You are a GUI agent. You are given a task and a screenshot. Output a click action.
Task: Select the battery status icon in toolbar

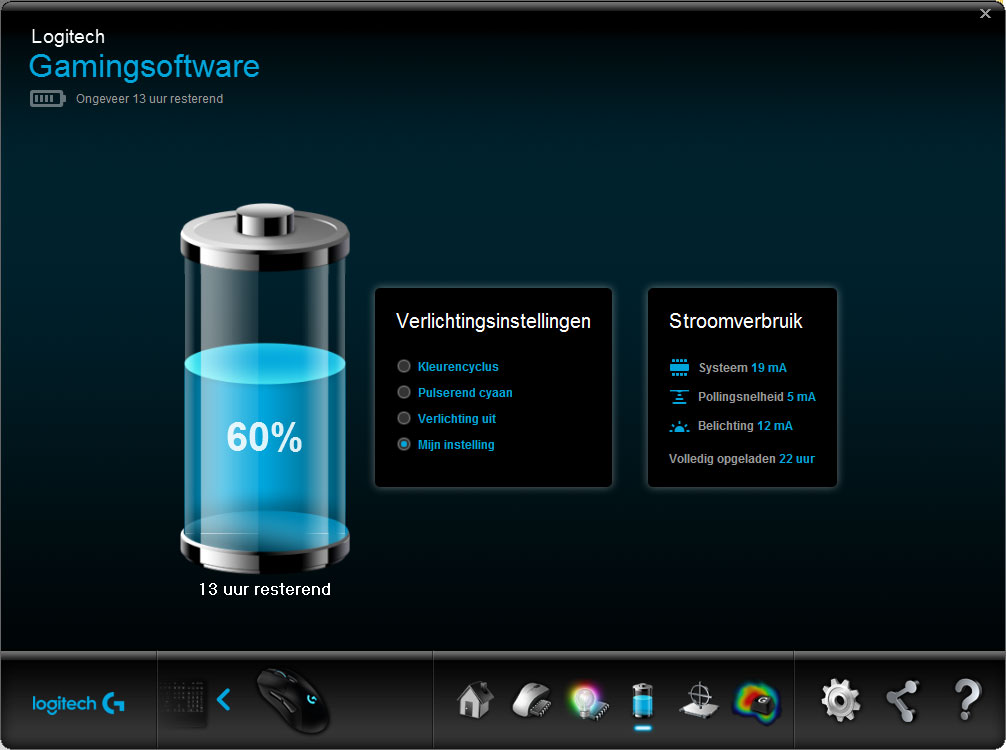click(642, 701)
